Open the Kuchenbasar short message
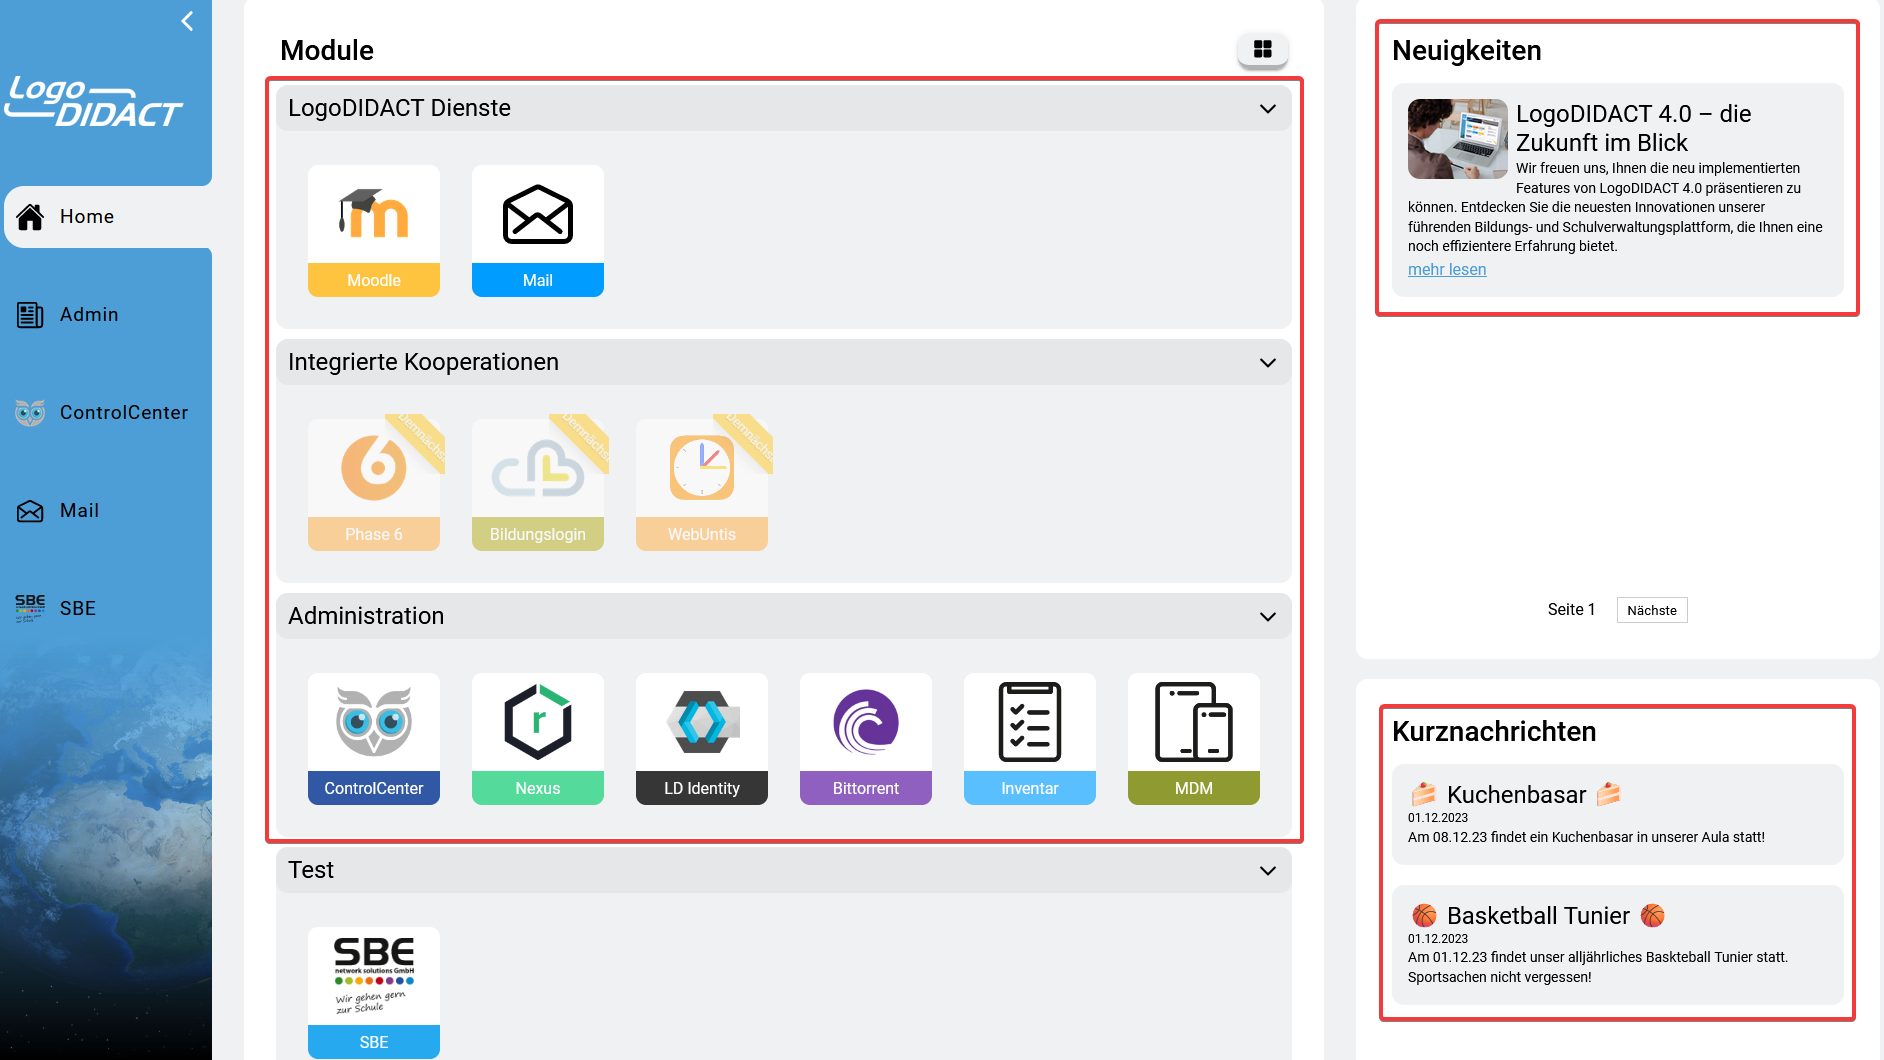The image size is (1884, 1060). point(1617,814)
